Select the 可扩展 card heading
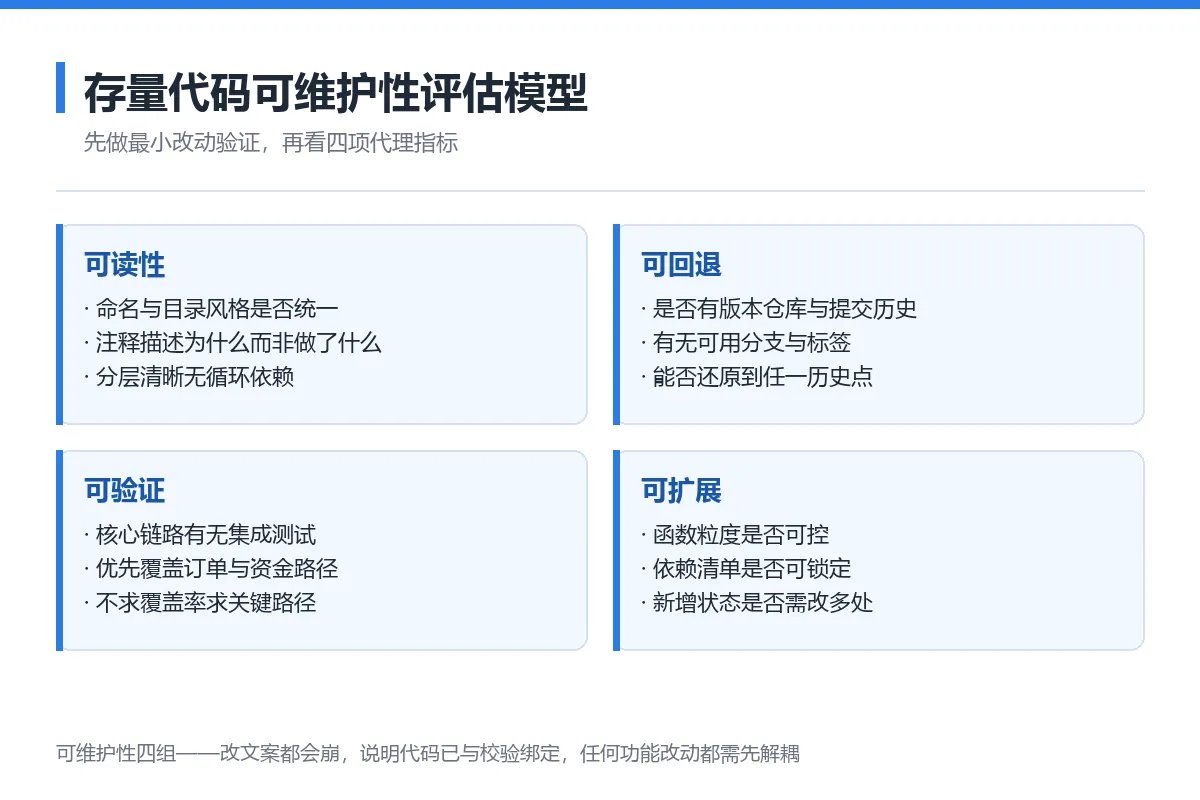The height and width of the screenshot is (800, 1200). (681, 491)
